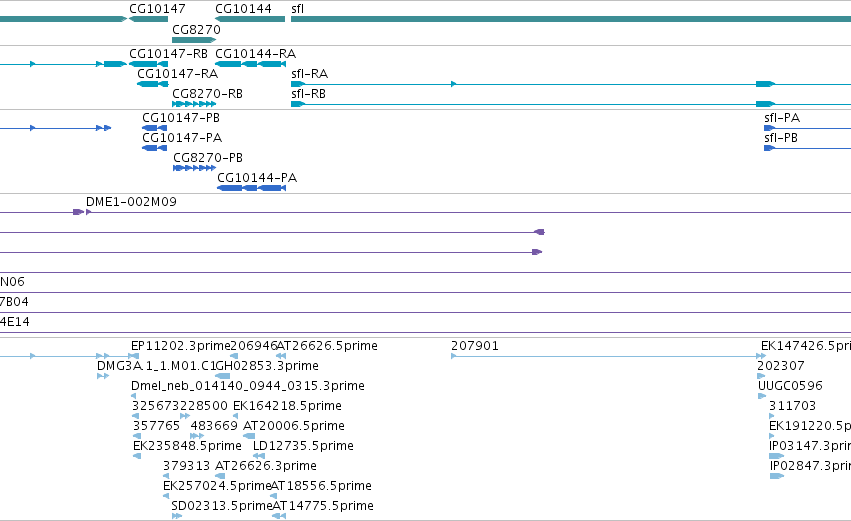851x521 pixels.
Task: Click the 4E14 clone label
Action: click(15, 322)
